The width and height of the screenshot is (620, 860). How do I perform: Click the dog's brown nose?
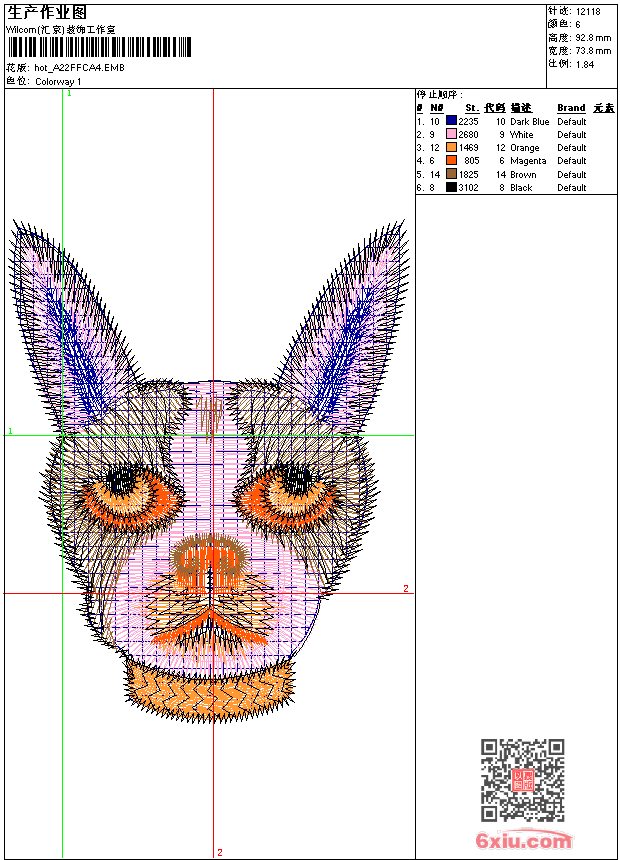point(207,562)
